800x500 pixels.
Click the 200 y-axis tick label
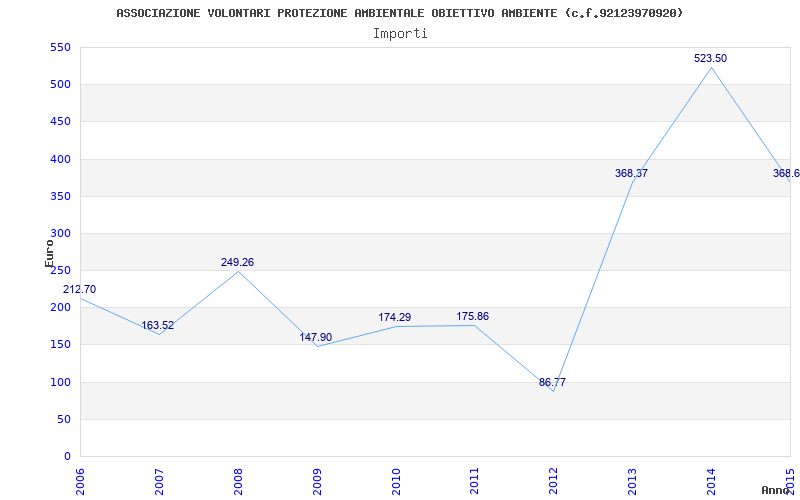point(60,307)
